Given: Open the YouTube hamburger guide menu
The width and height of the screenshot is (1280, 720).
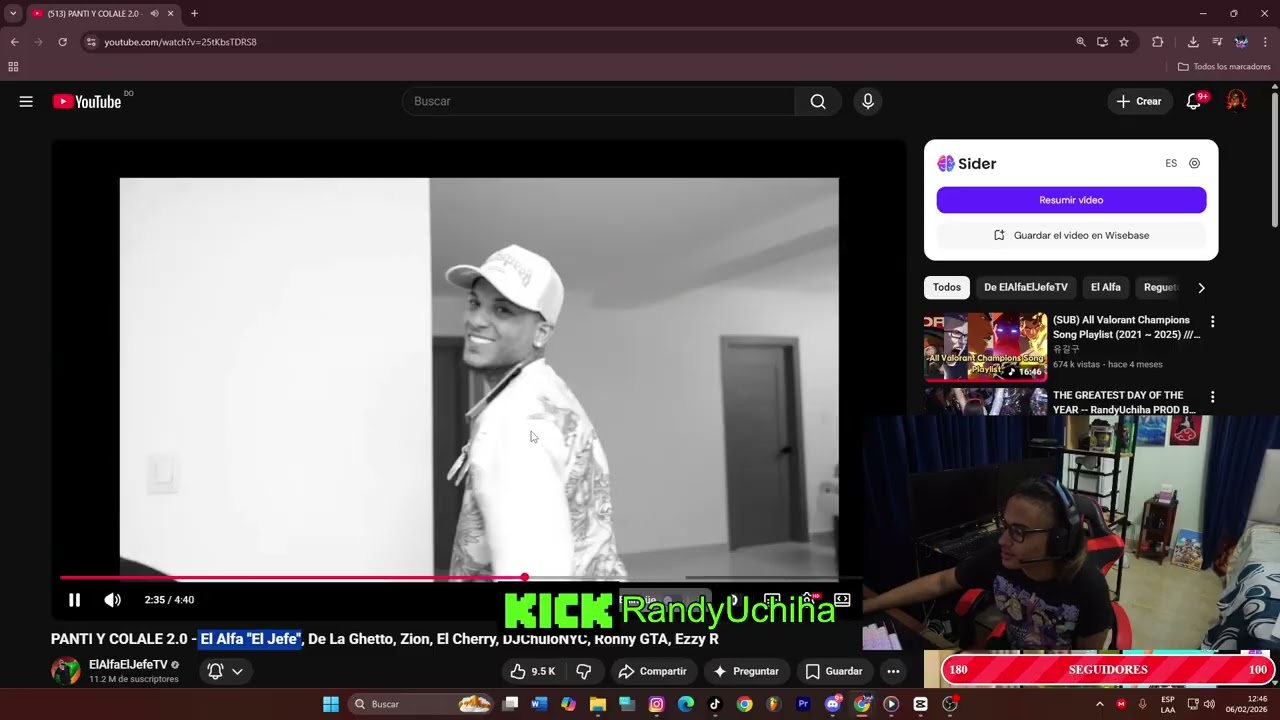Looking at the screenshot, I should tap(26, 101).
